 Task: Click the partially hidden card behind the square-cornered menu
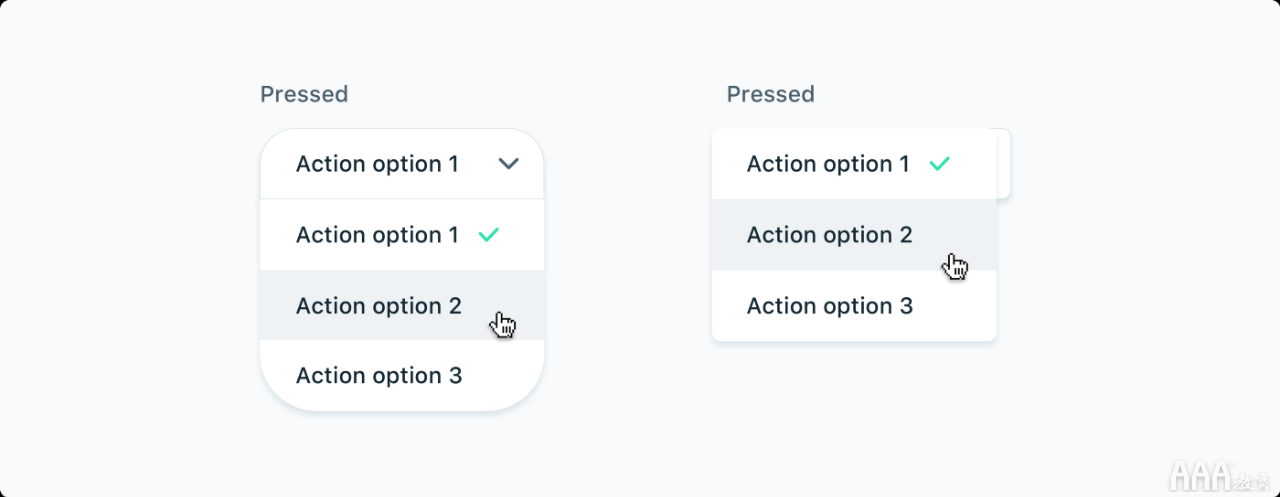(x=1003, y=163)
